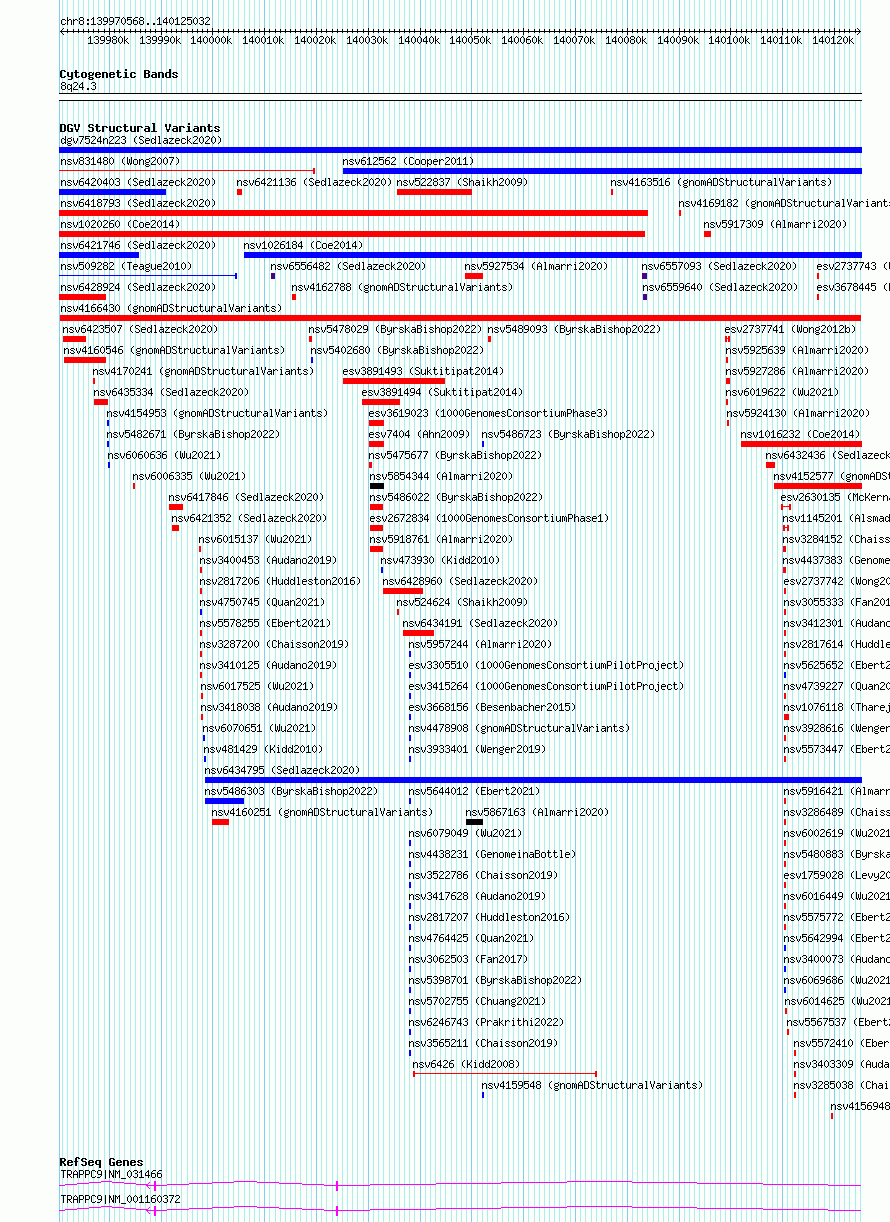Viewport: 890px width, 1222px height.
Task: Open nsv5854344 (Almarri2020) variant
Action: point(441,476)
